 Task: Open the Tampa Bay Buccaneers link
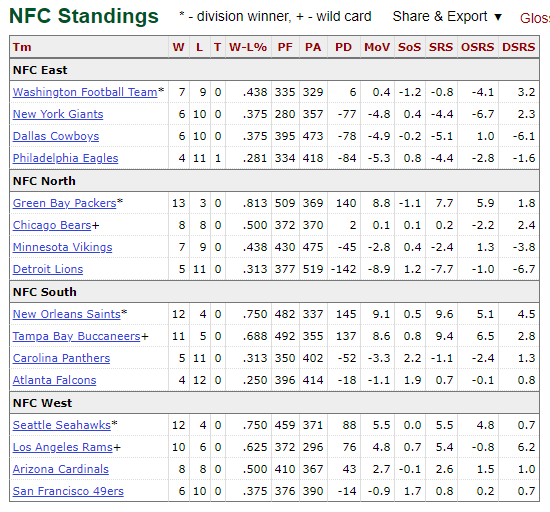(x=76, y=336)
